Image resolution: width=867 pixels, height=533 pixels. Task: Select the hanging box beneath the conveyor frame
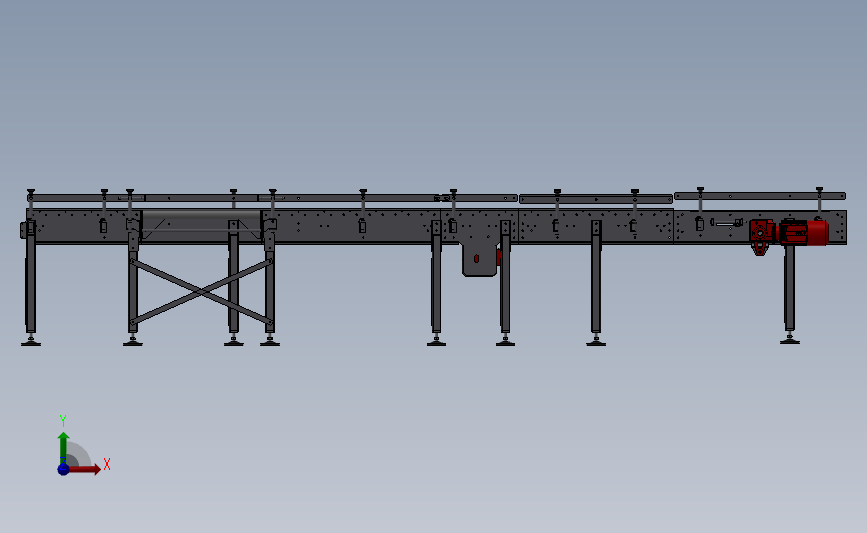(x=480, y=259)
